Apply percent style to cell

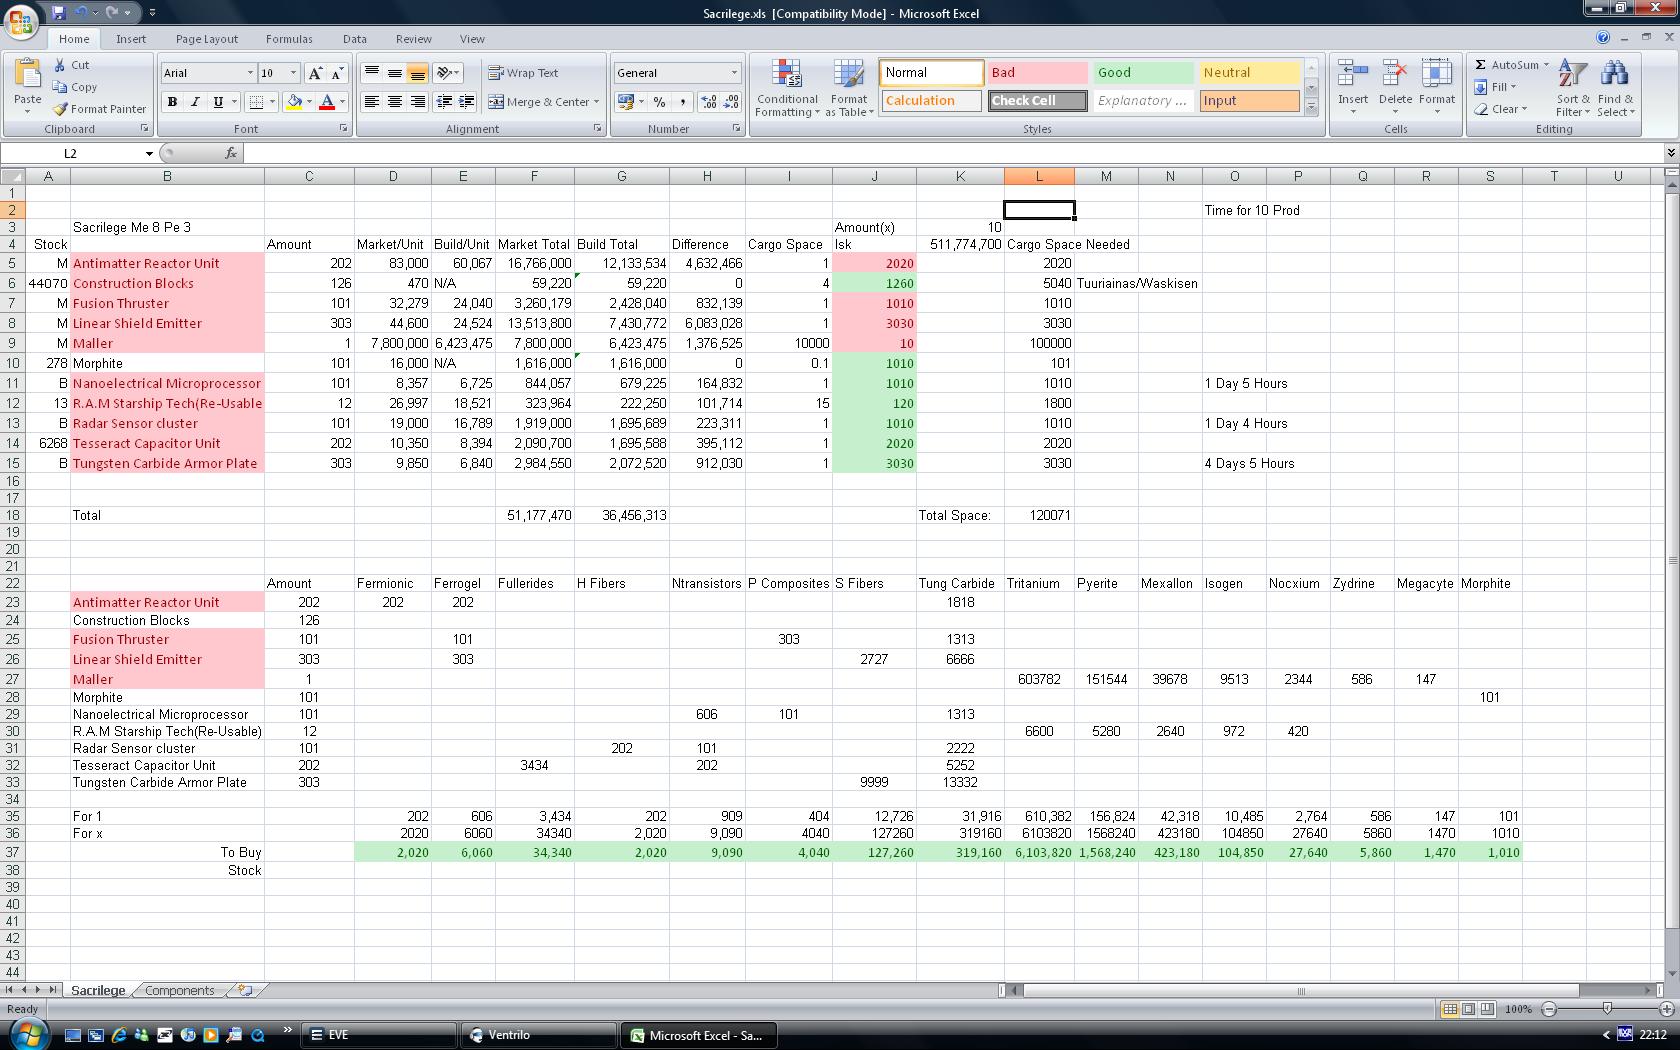pos(660,102)
